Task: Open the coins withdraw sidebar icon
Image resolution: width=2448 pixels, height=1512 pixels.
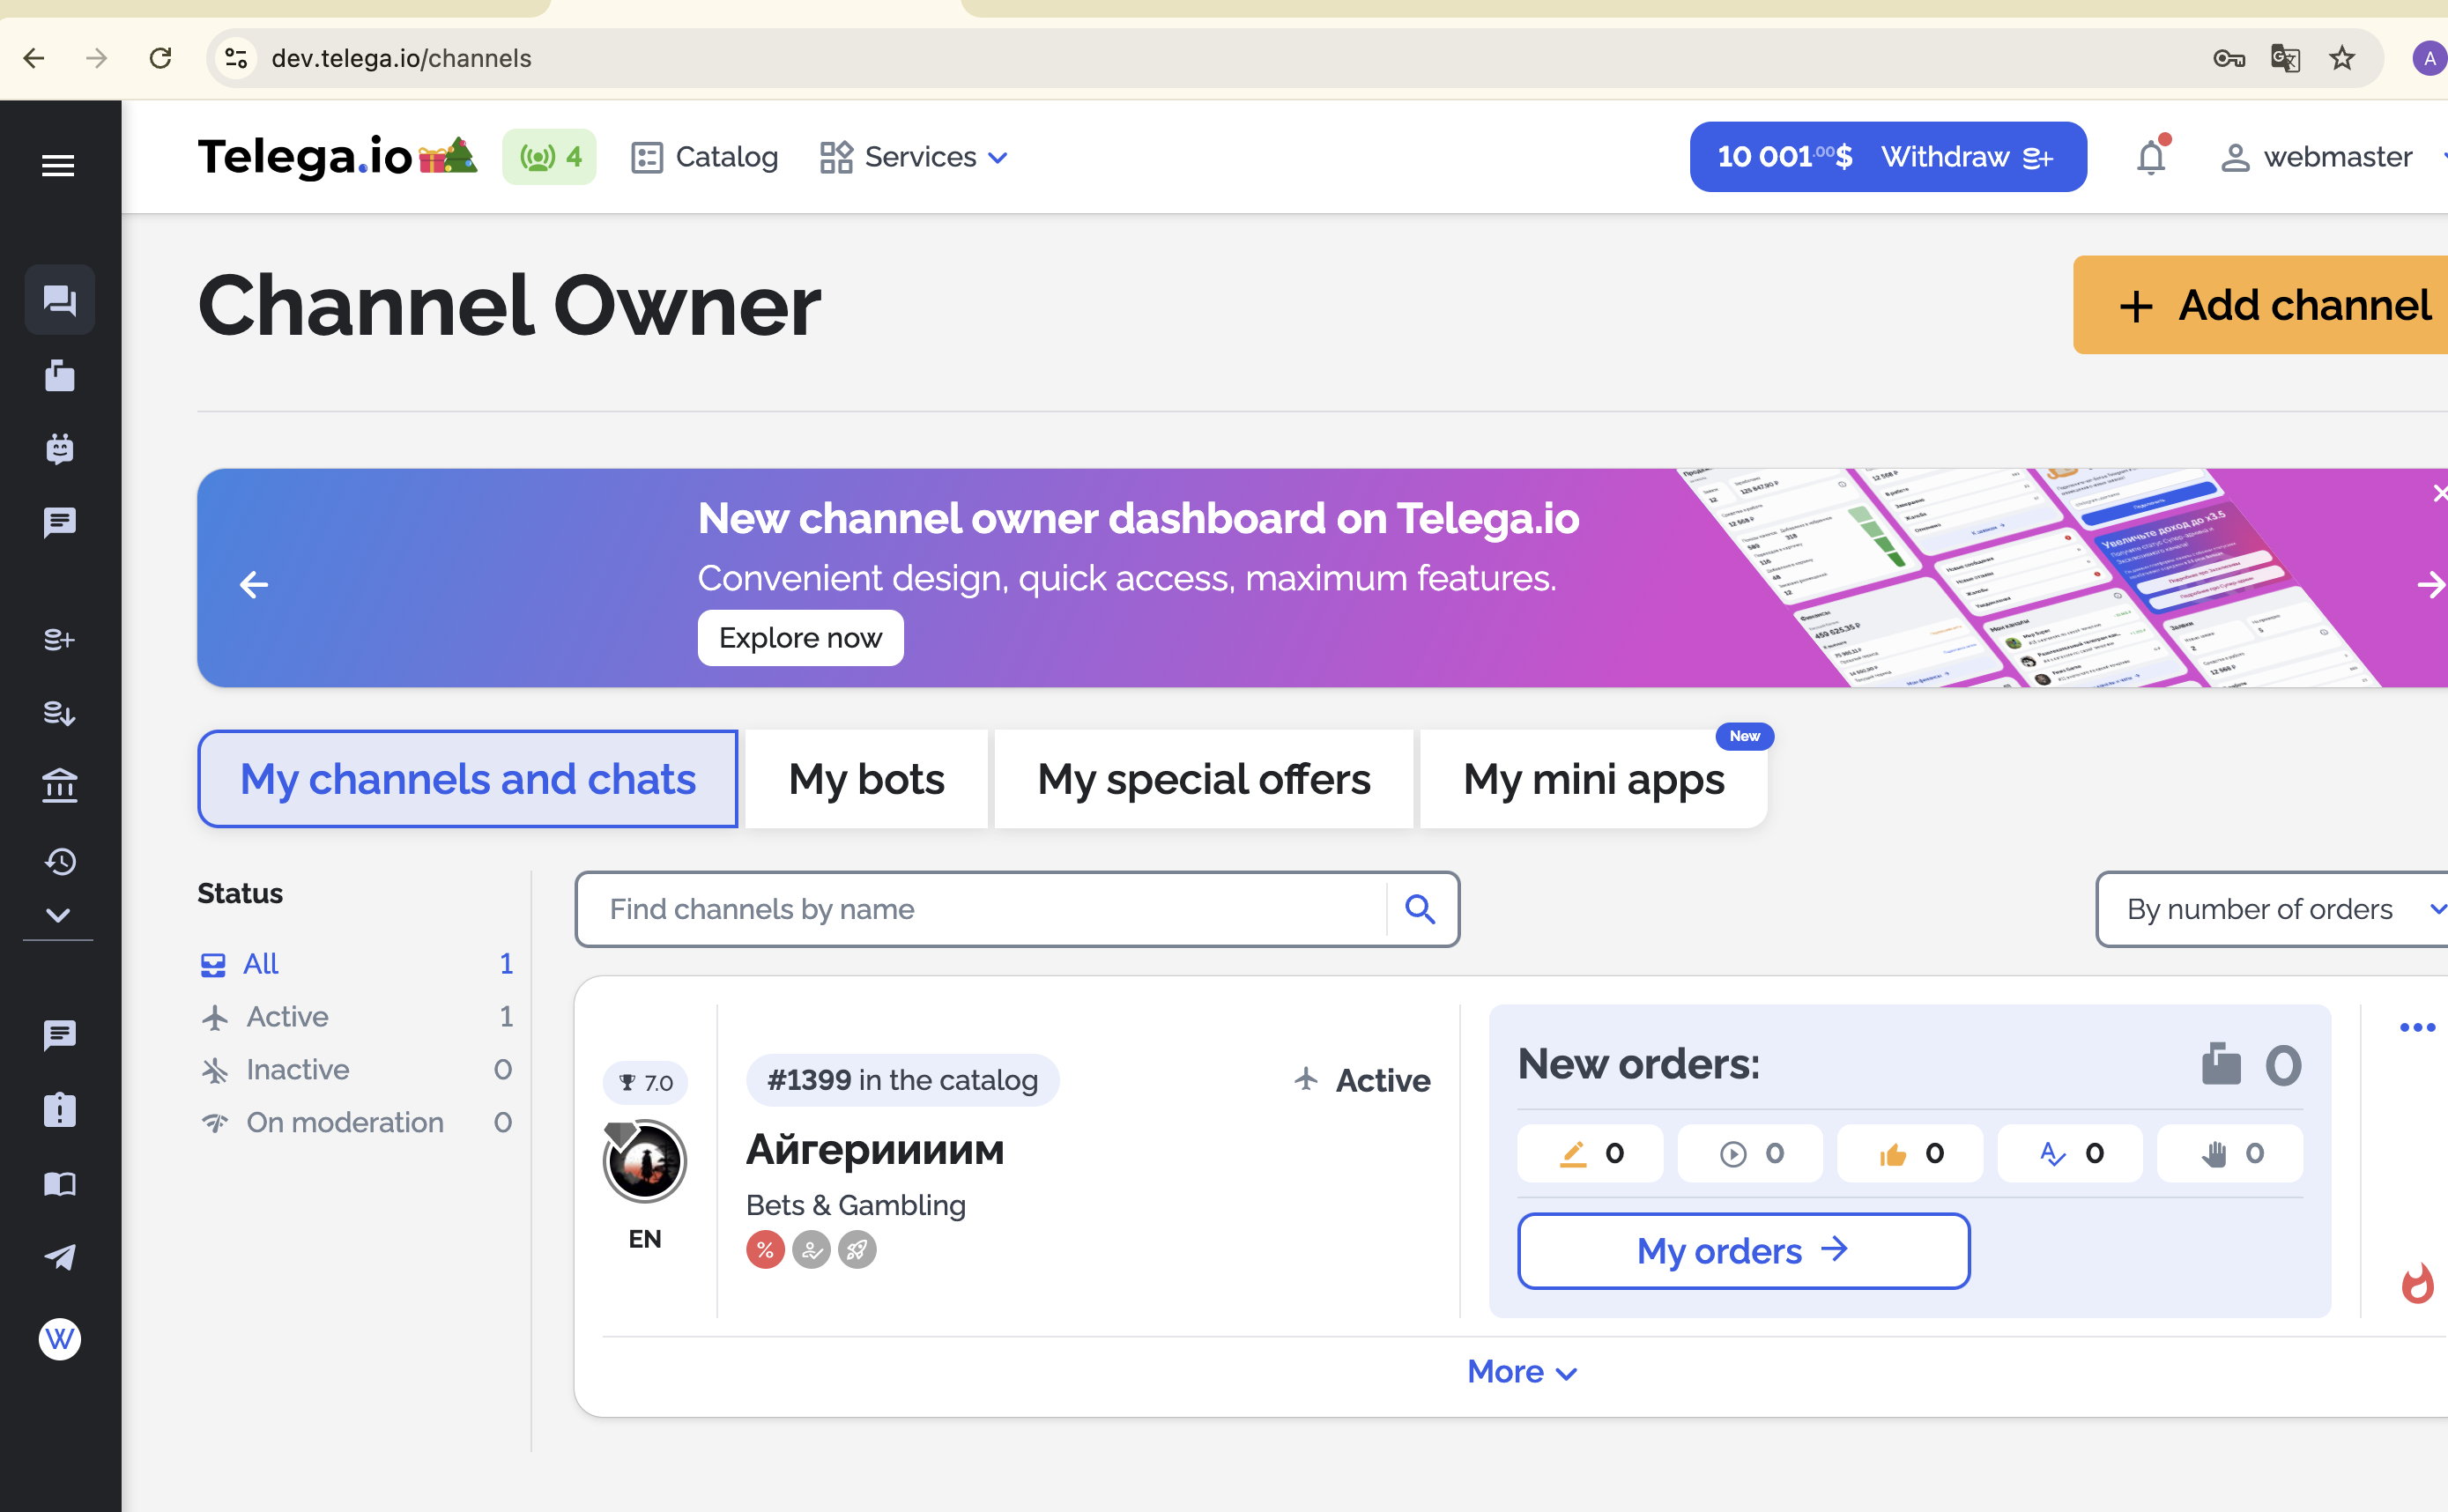Action: click(x=59, y=713)
